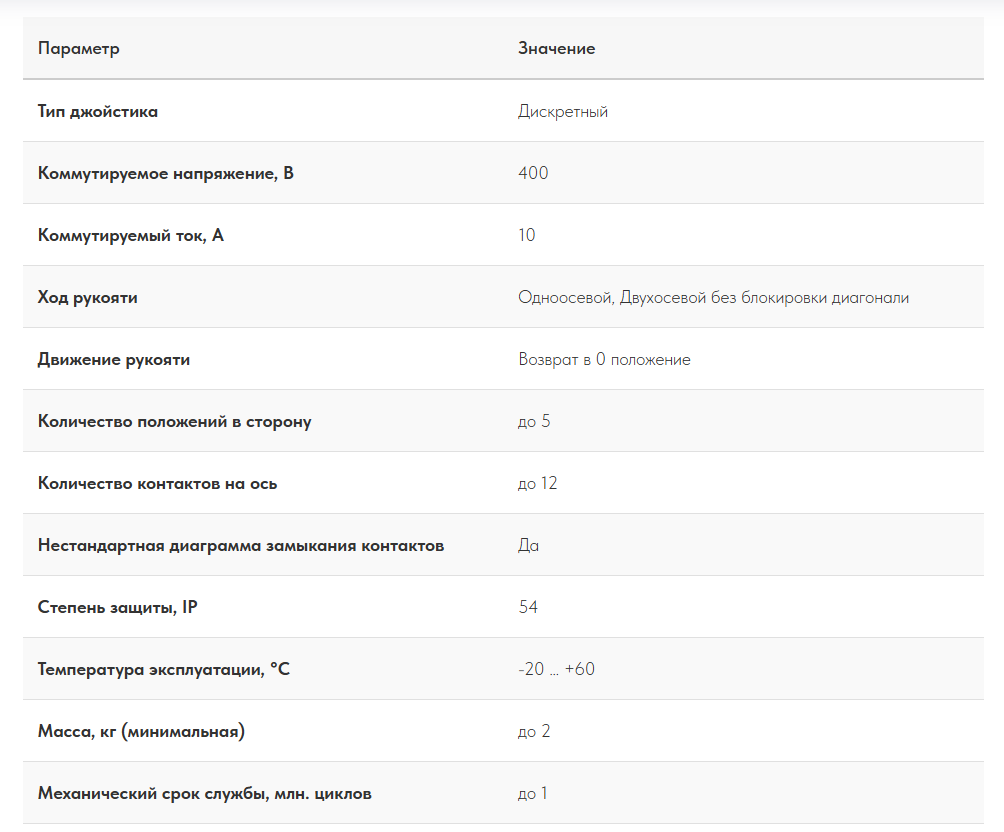Select the "Движение рукояти" label
The image size is (1004, 832).
(114, 359)
